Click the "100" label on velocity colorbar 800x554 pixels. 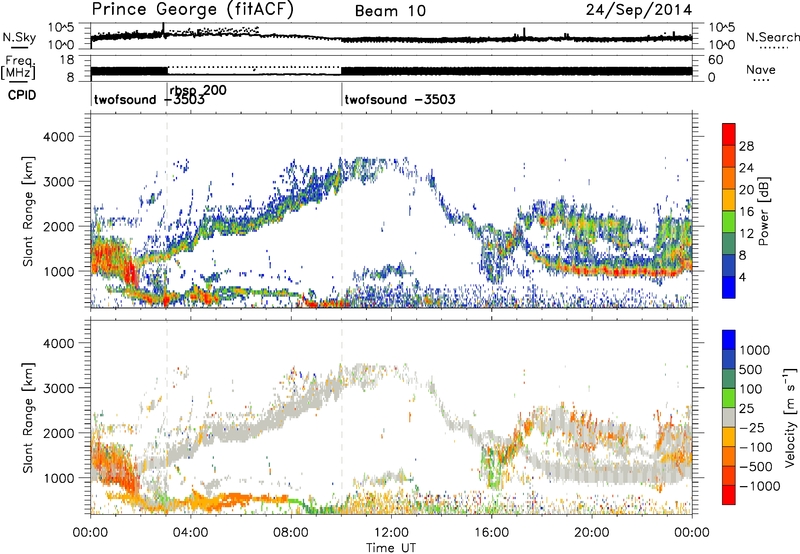tap(751, 389)
